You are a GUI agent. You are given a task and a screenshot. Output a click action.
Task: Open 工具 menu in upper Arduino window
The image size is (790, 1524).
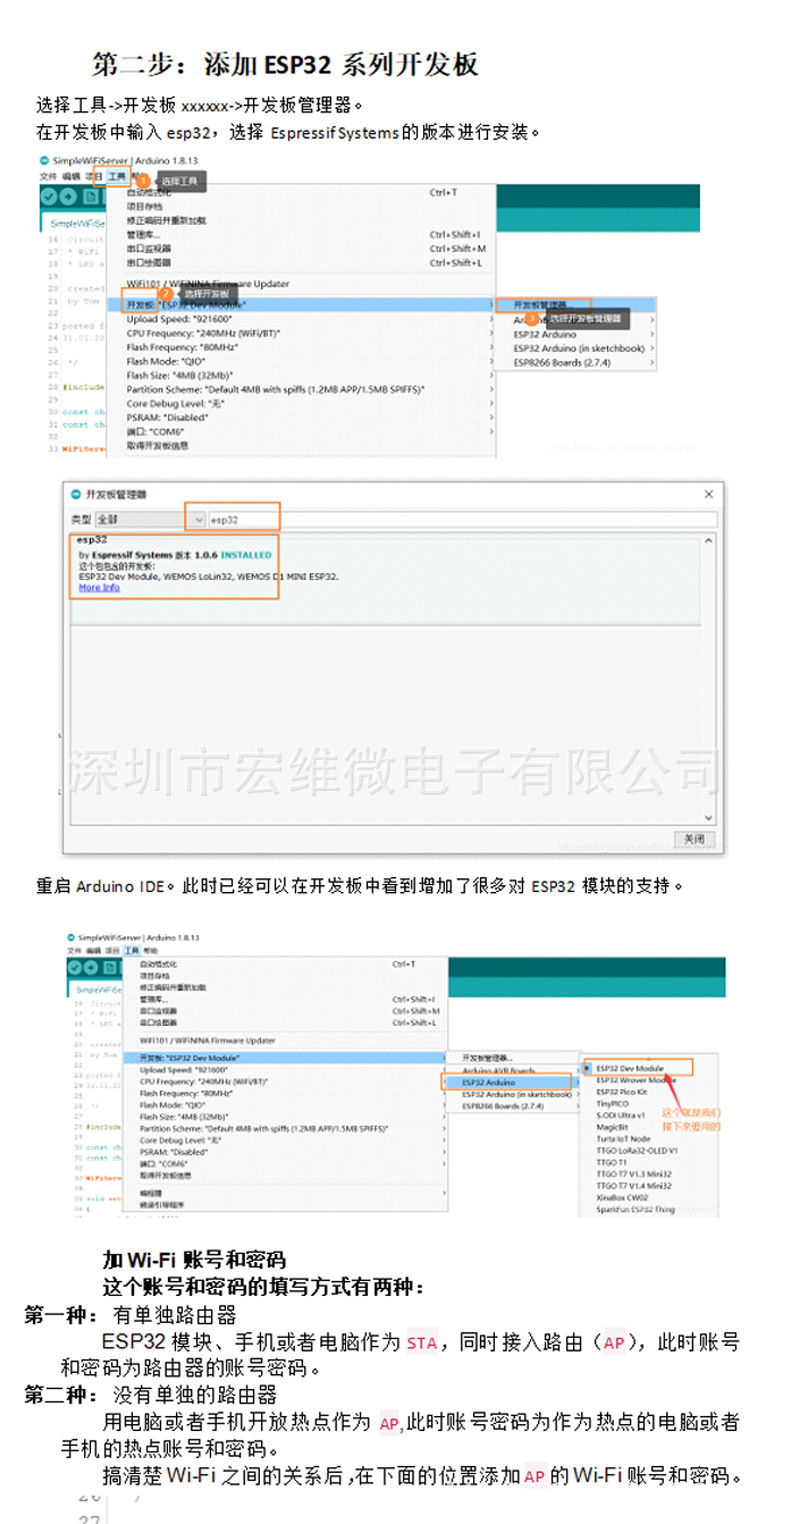(117, 175)
